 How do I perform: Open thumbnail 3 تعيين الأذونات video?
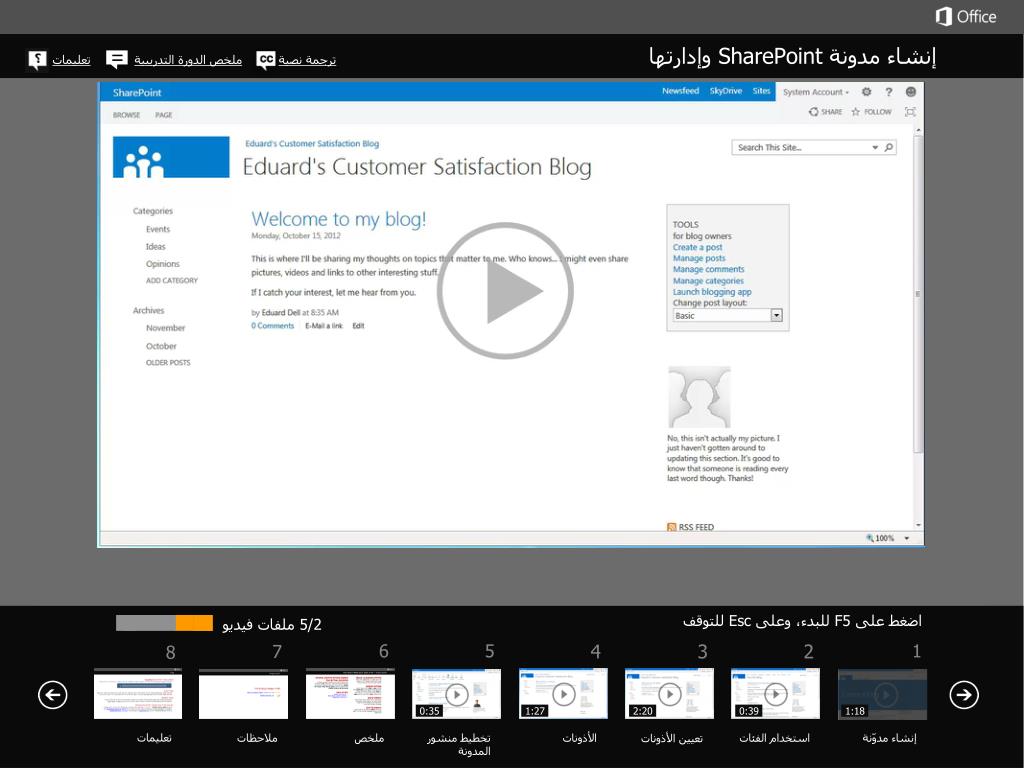pyautogui.click(x=669, y=694)
